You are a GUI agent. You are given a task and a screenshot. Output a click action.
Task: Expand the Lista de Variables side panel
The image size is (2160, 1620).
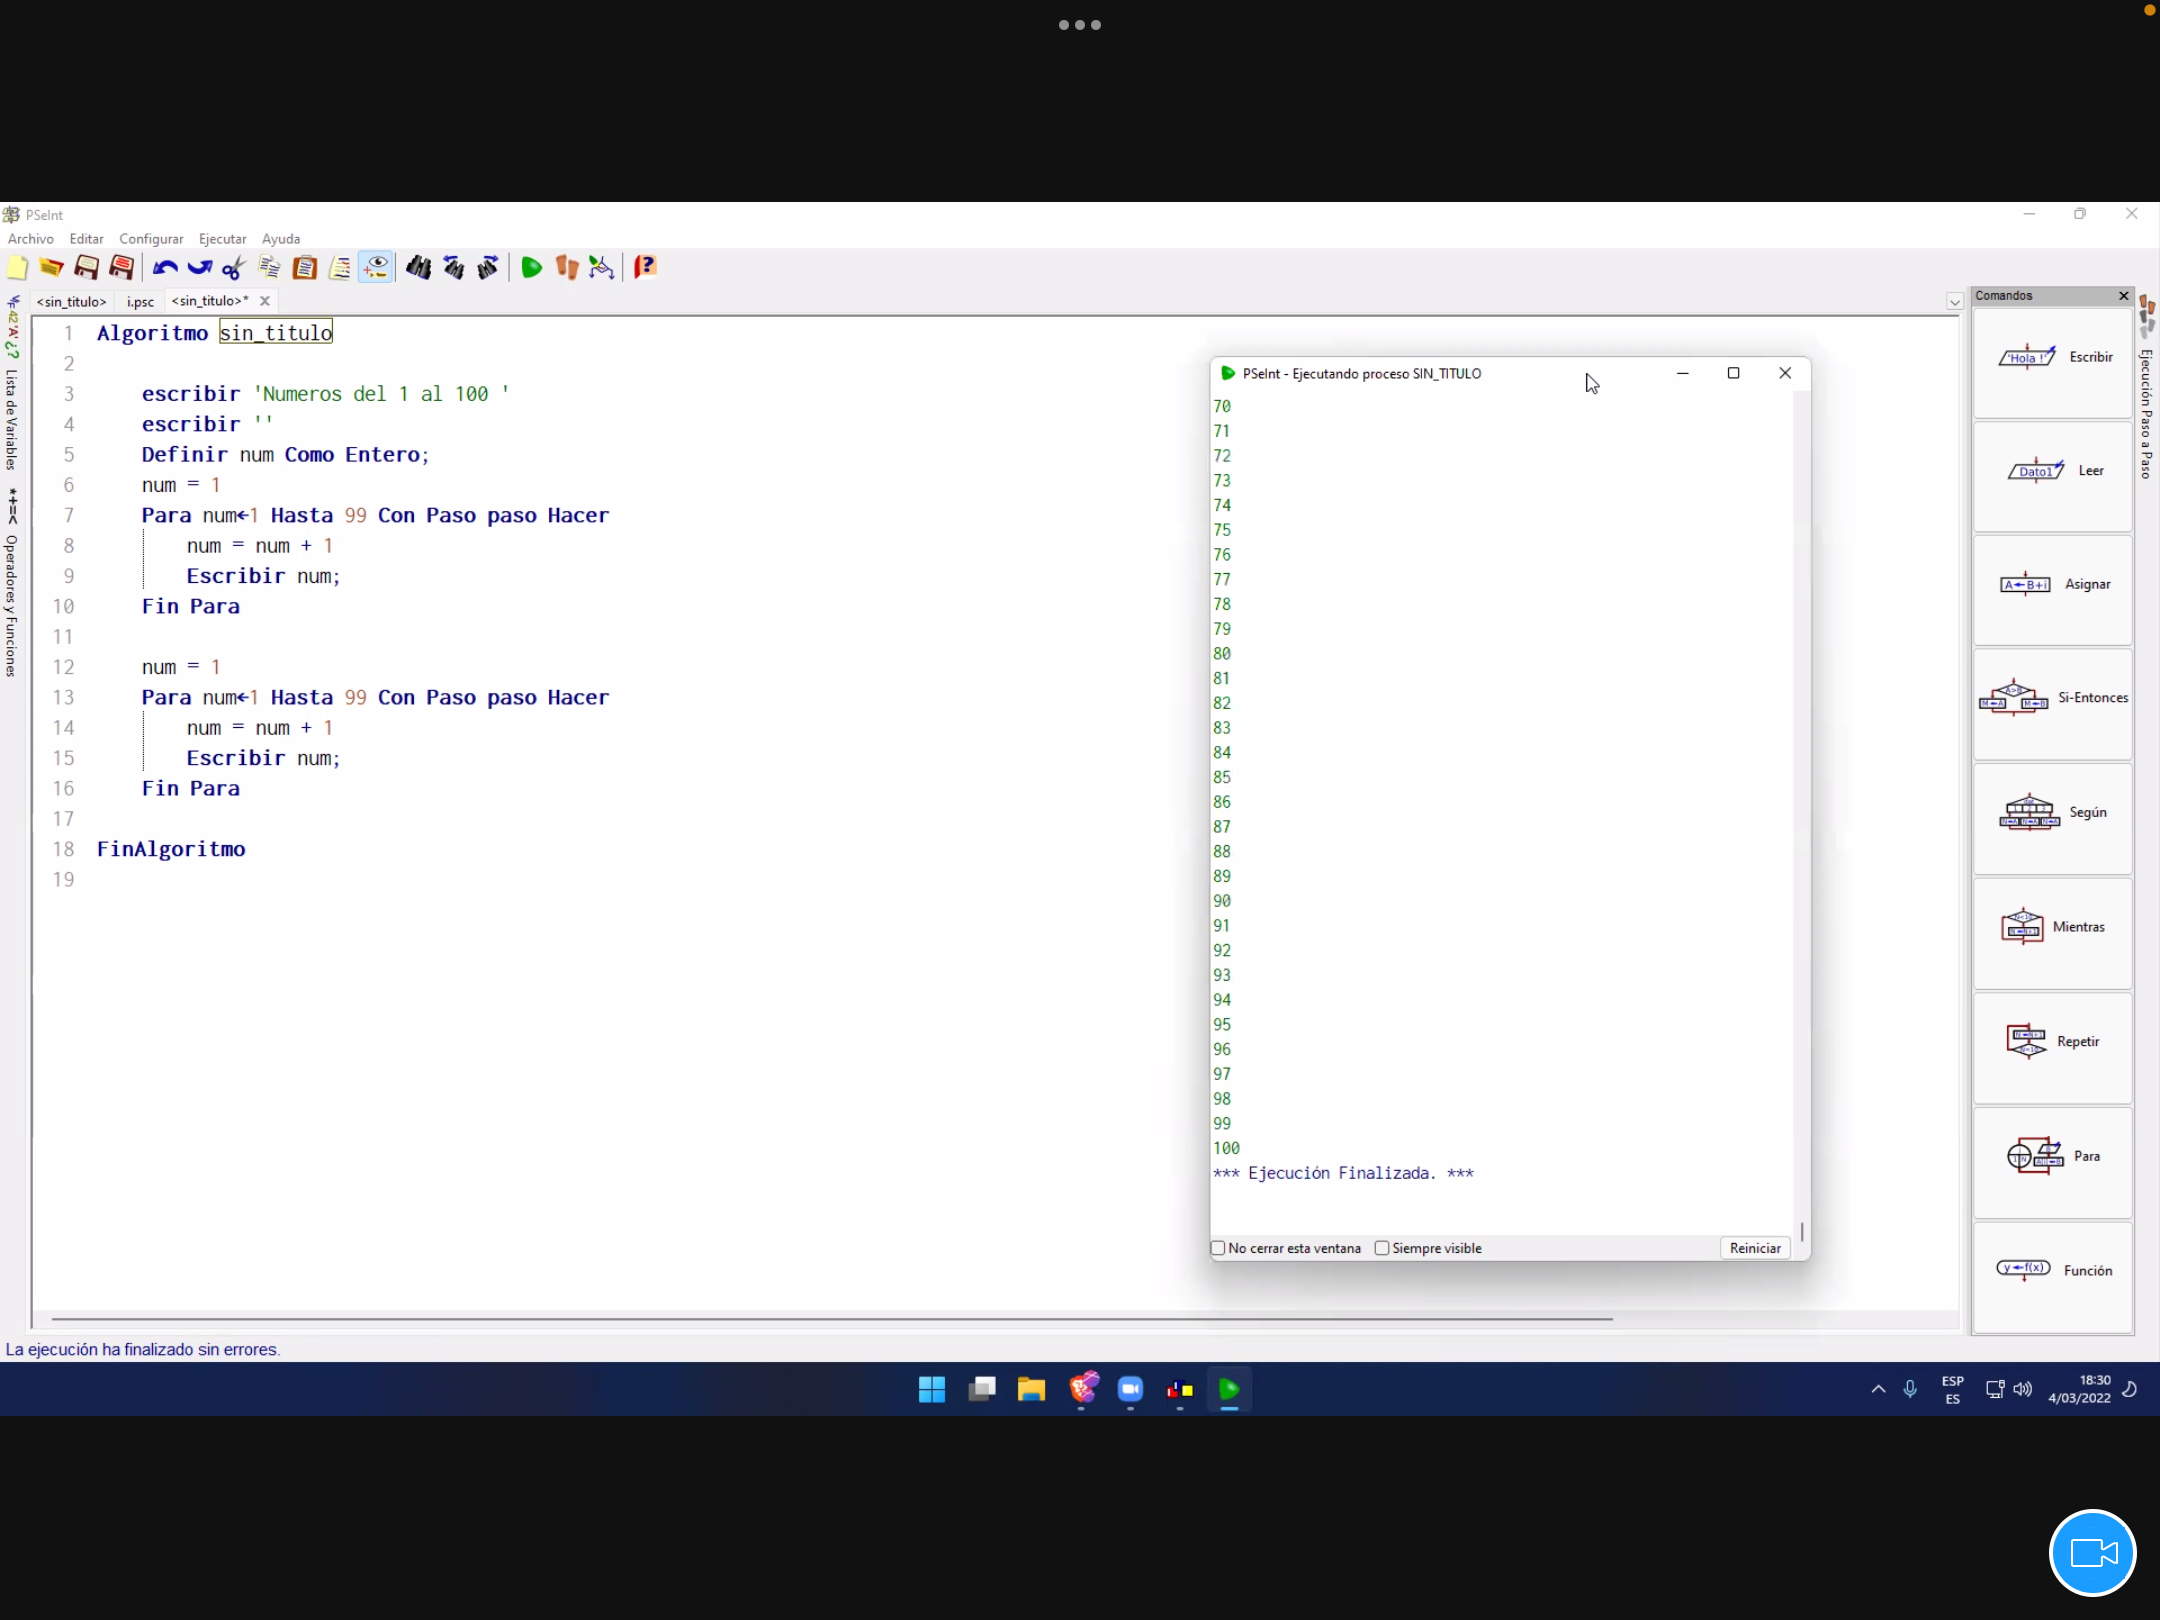point(12,418)
